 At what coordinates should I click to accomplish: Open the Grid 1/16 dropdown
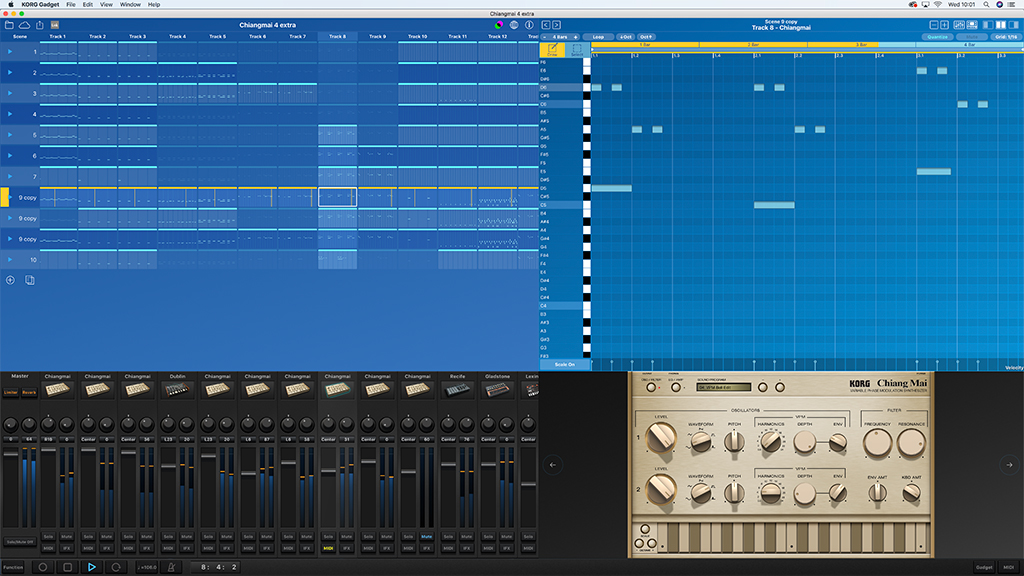pyautogui.click(x=1006, y=37)
